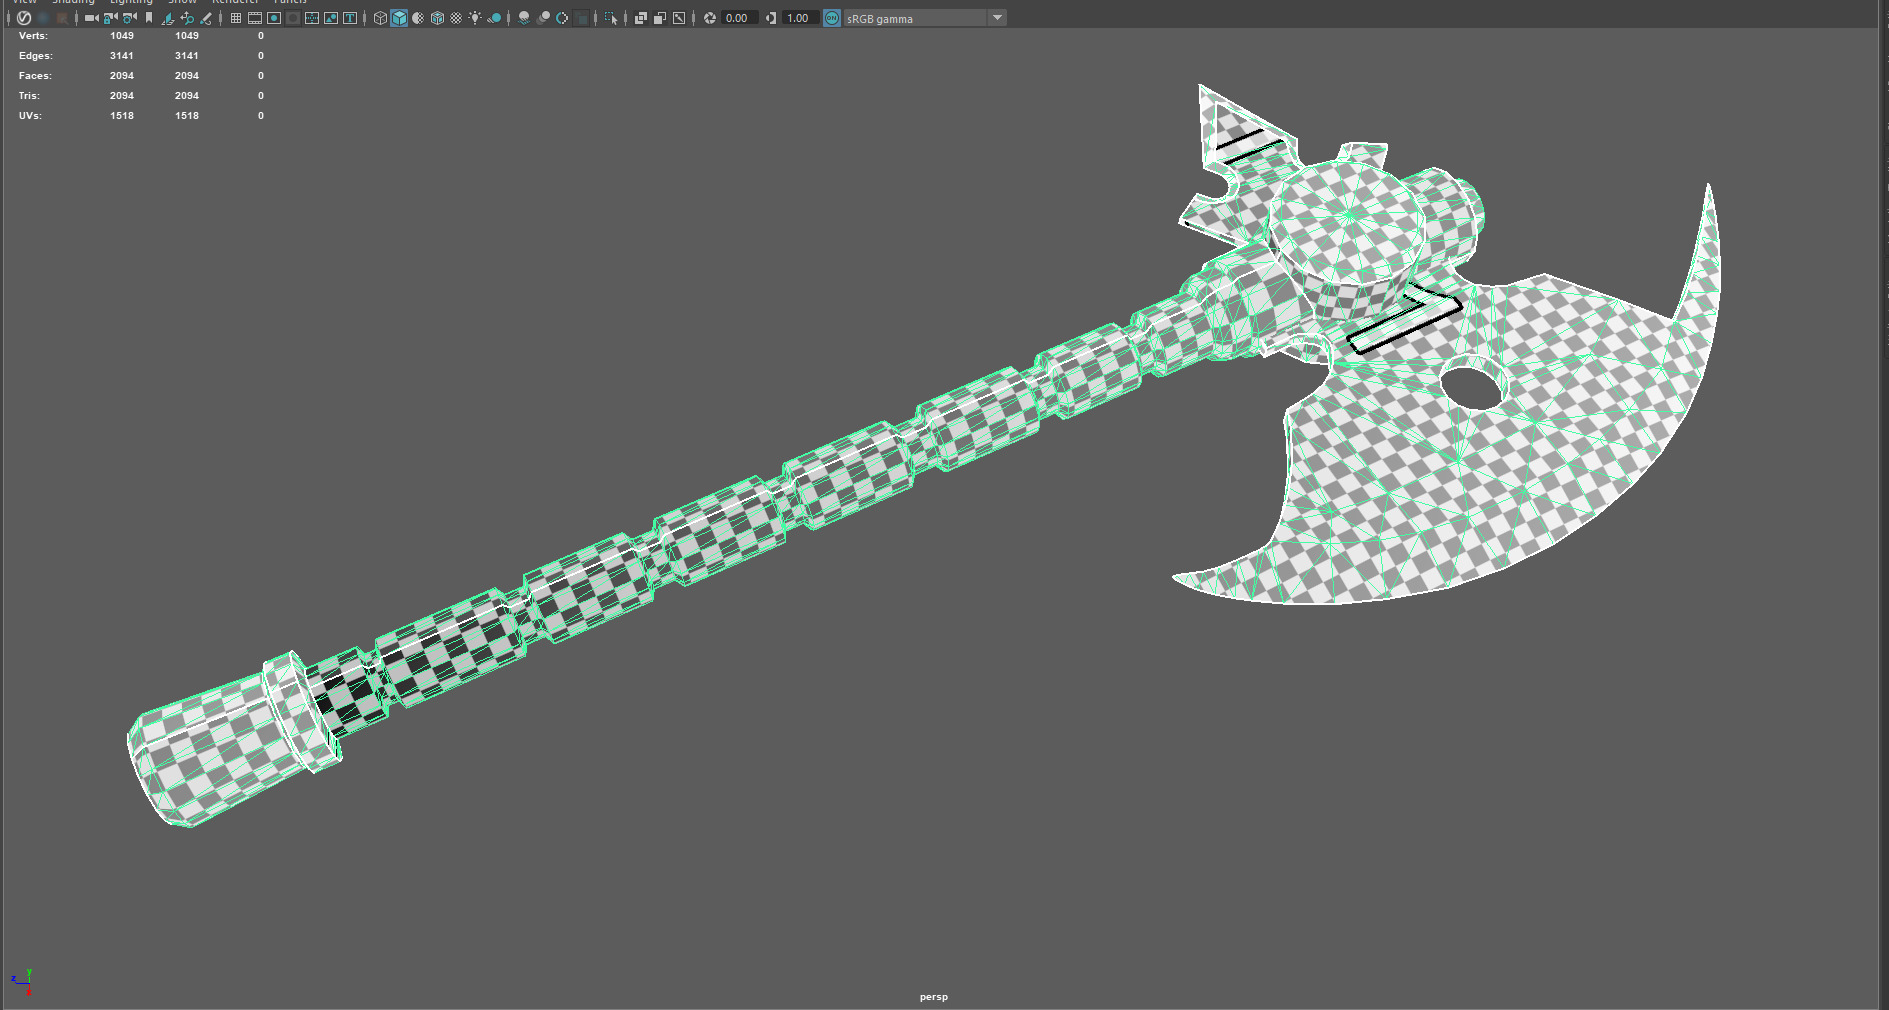Click the first 1518 value in UVs row
This screenshot has width=1889, height=1010.
122,115
